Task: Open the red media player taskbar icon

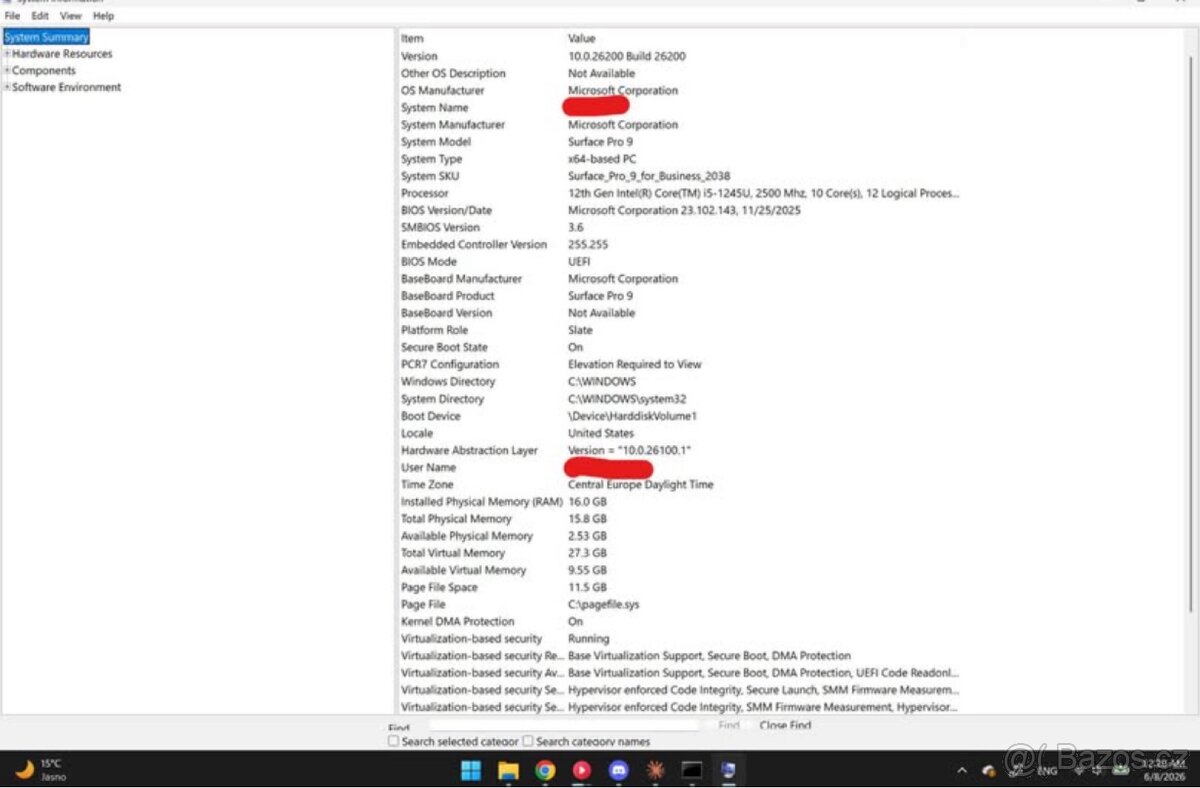Action: pos(582,770)
